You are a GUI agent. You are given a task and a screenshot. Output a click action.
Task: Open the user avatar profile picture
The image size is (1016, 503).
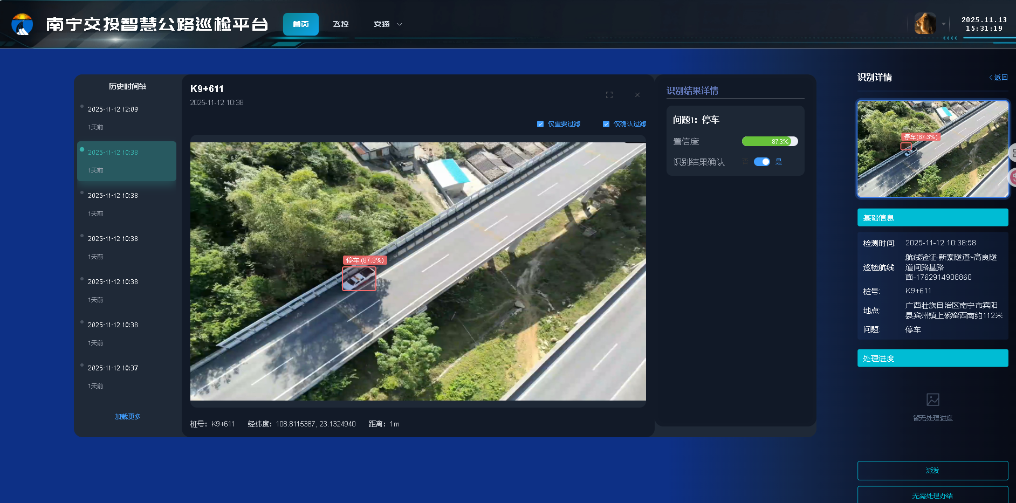click(925, 24)
